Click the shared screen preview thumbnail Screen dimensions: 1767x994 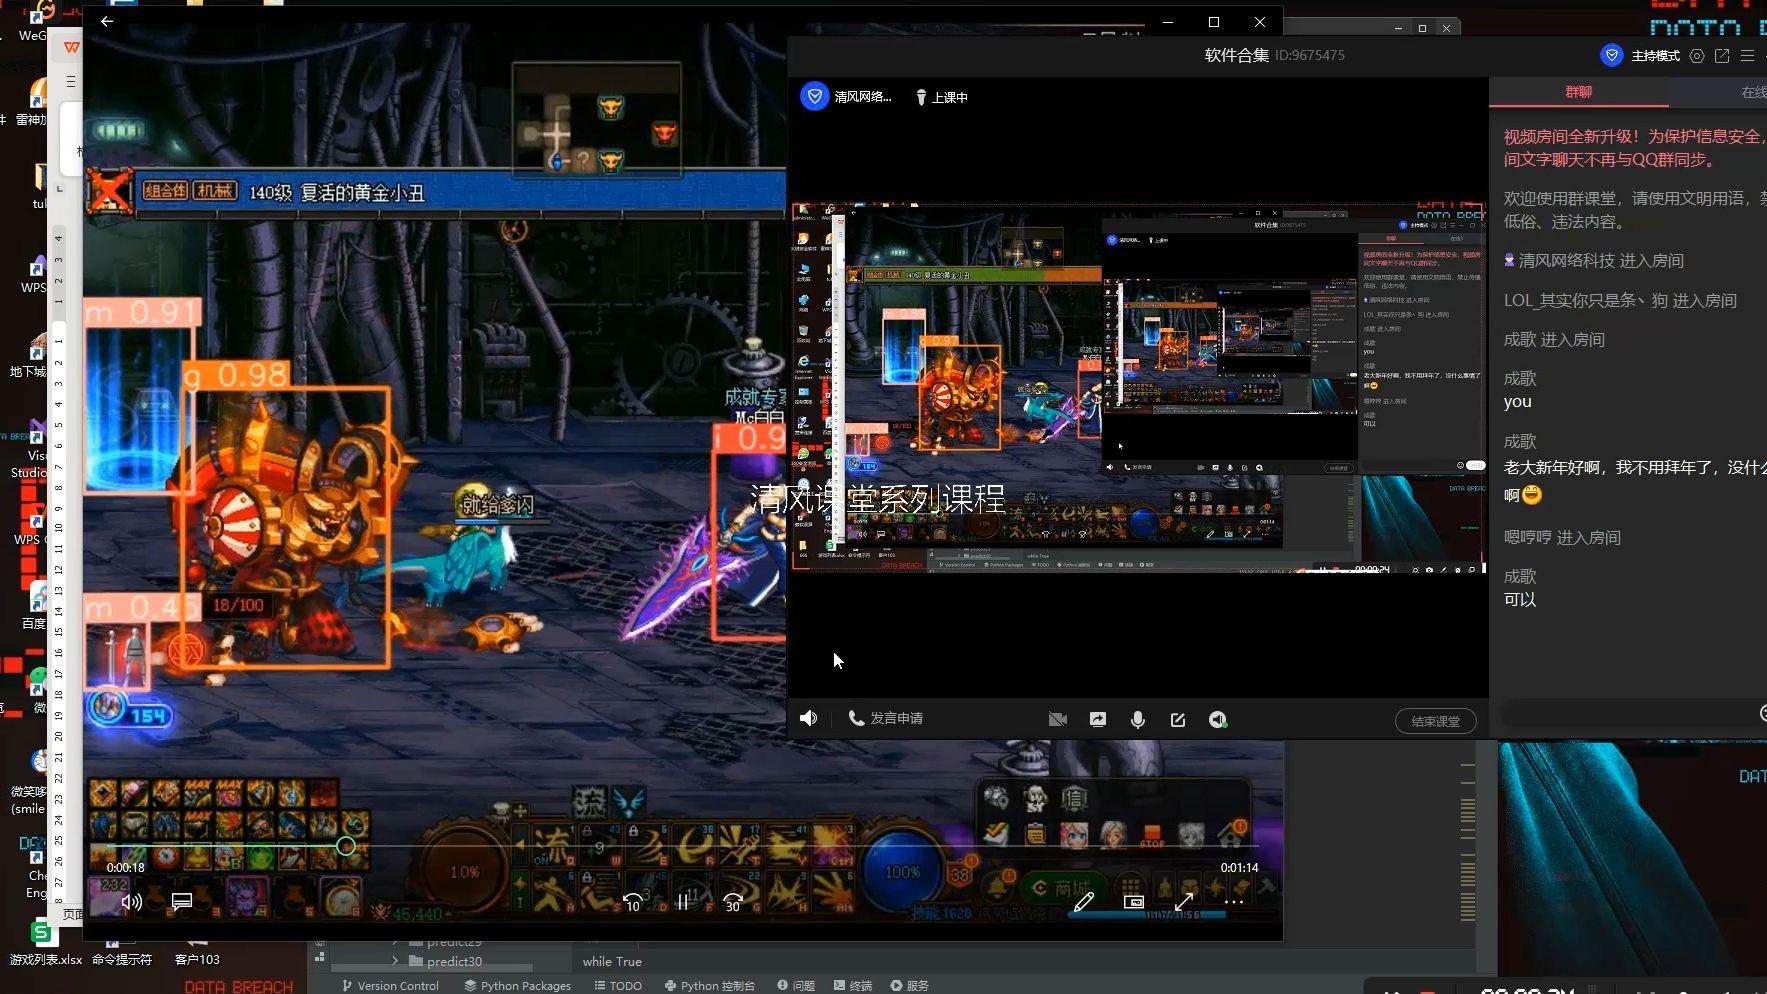(x=1139, y=388)
